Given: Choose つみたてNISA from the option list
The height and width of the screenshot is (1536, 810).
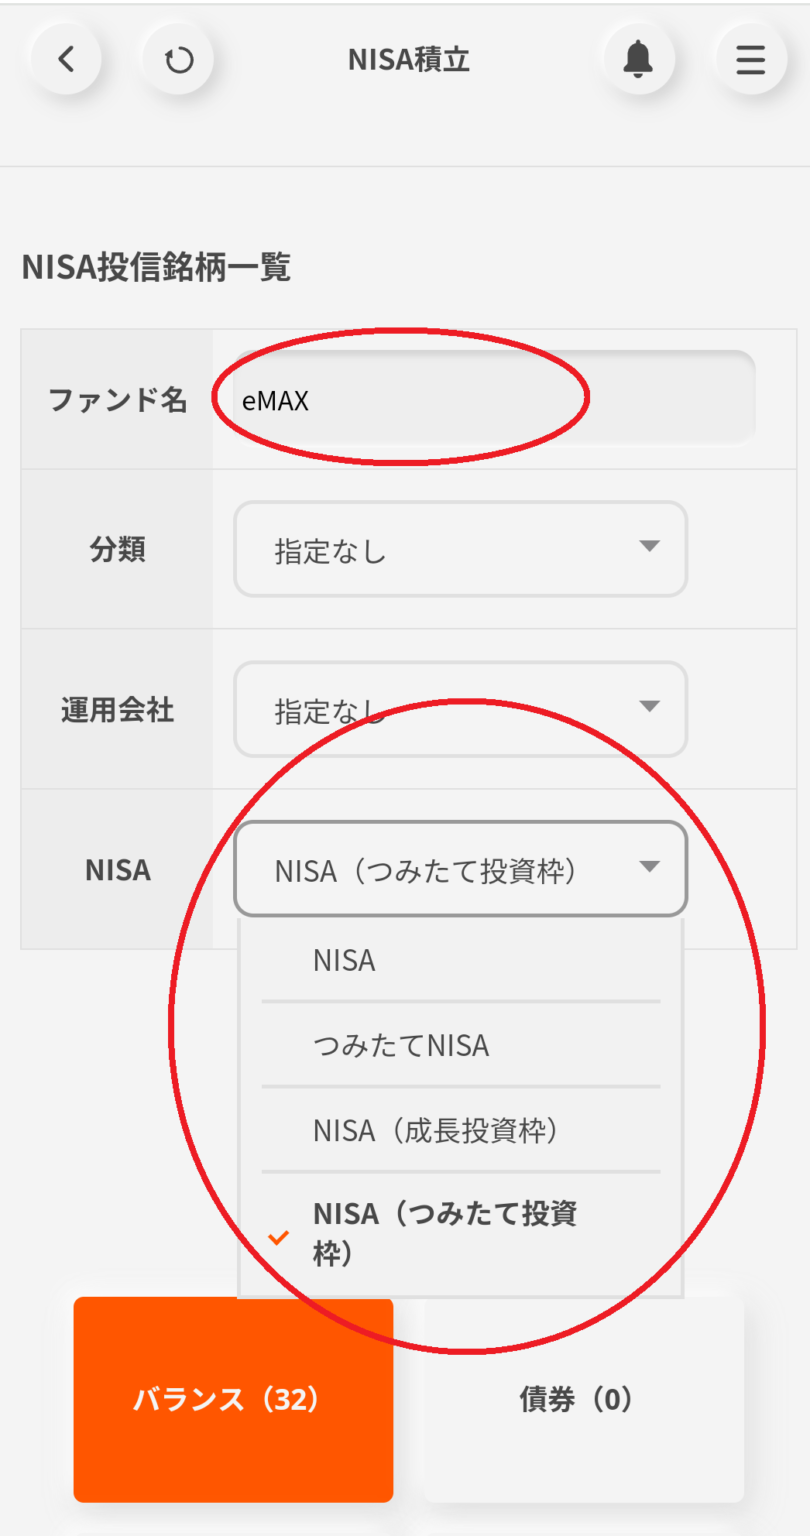Looking at the screenshot, I should click(x=460, y=1044).
